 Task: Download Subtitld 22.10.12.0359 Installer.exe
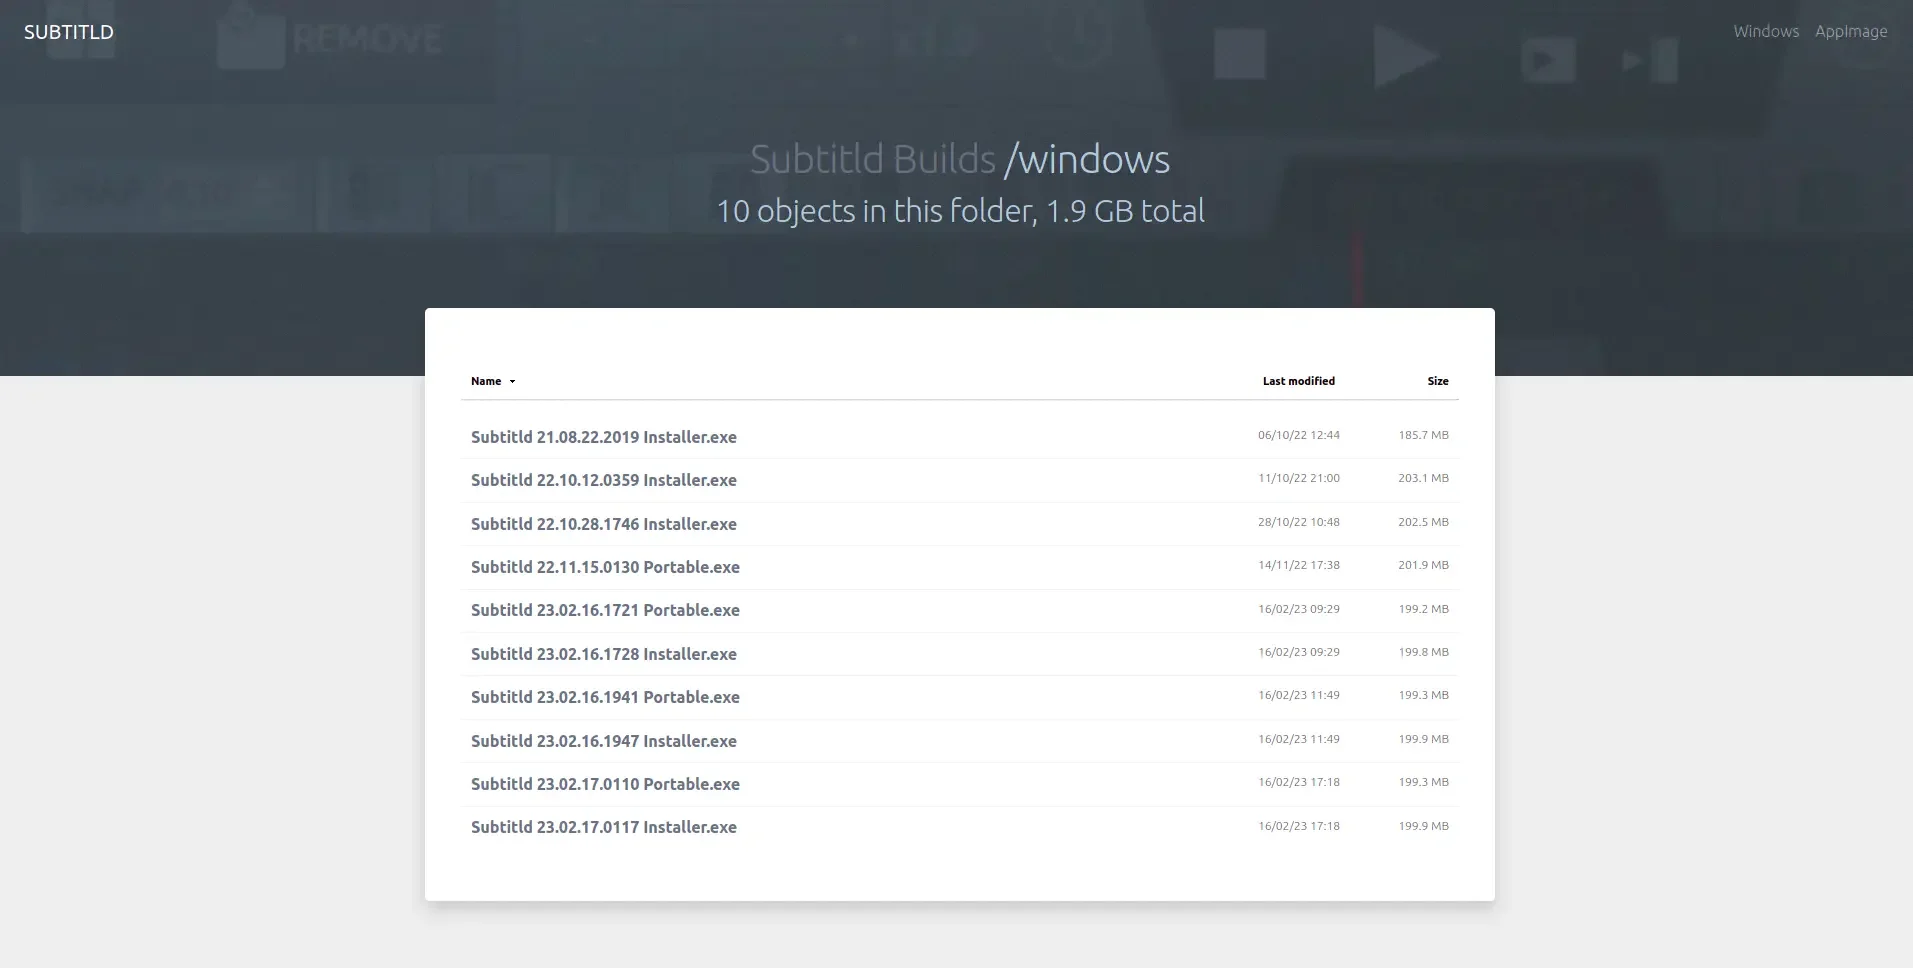(604, 480)
